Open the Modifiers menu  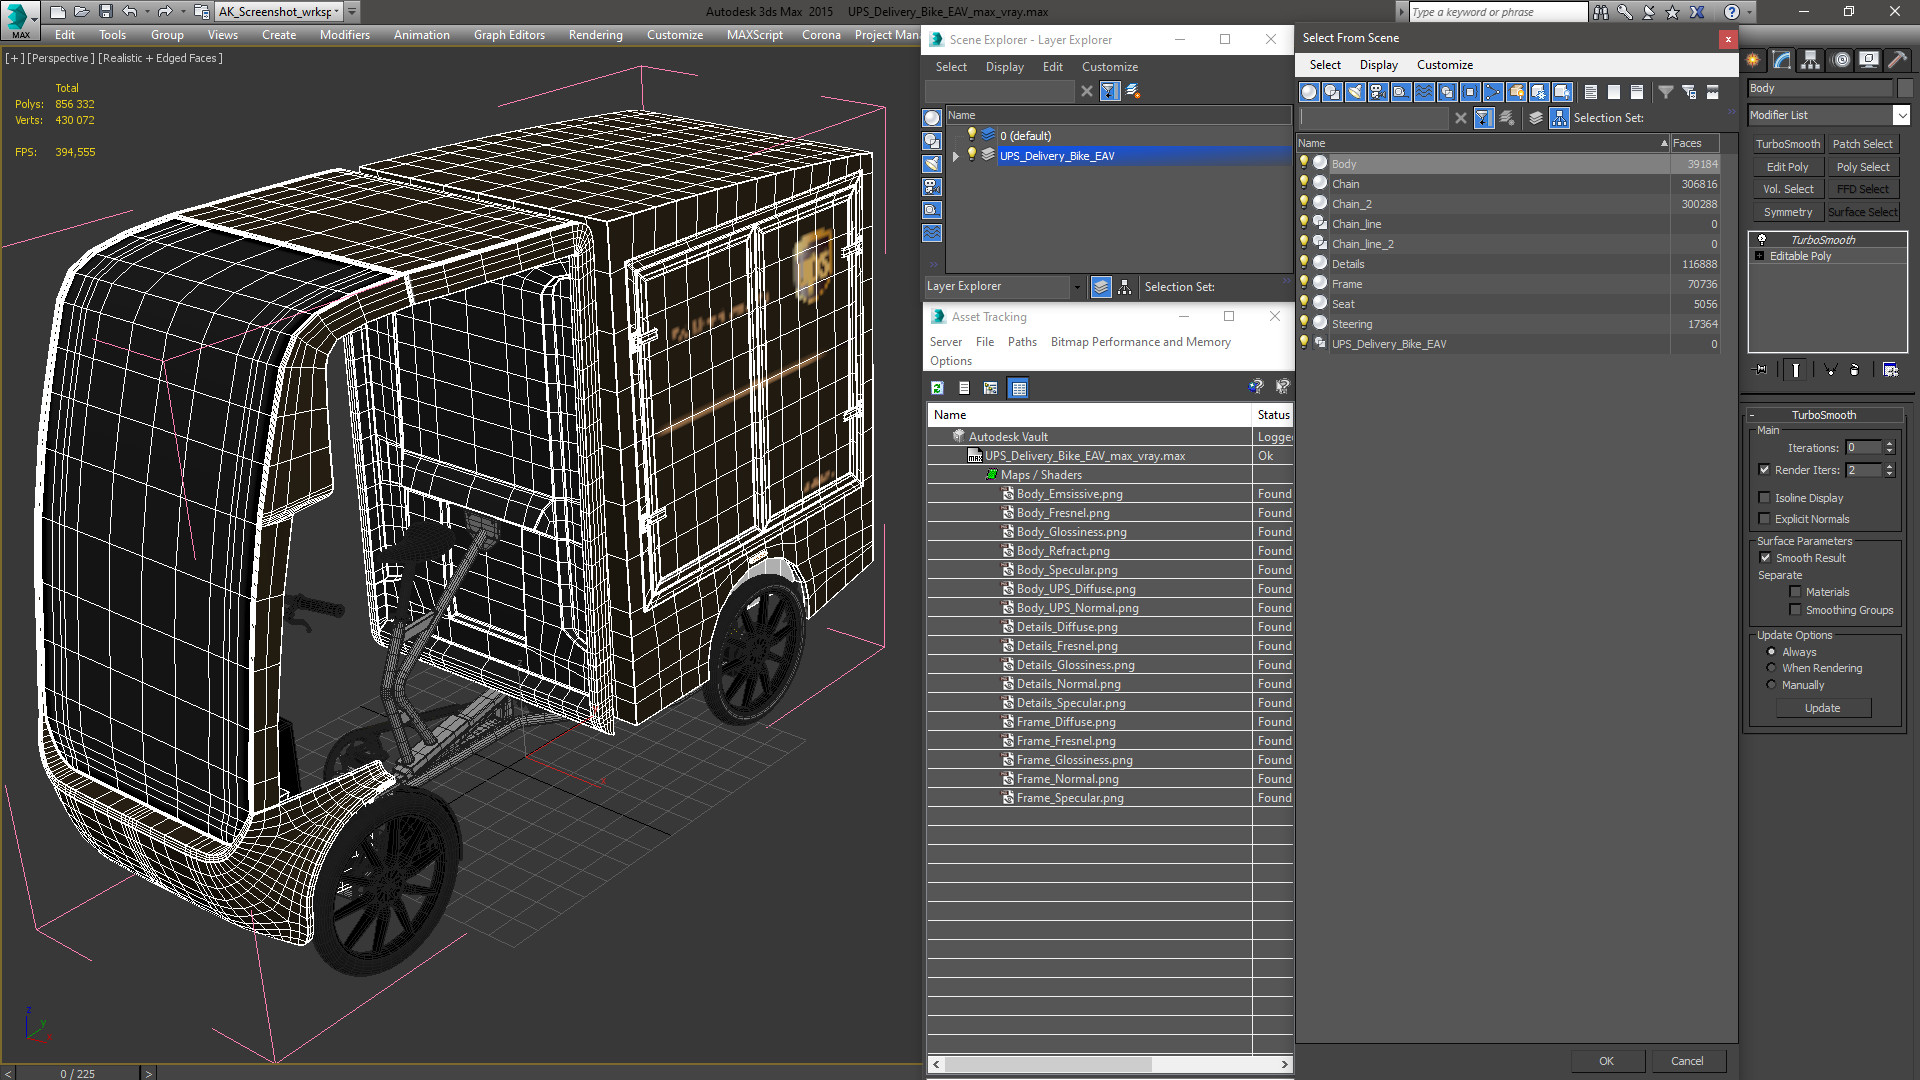pyautogui.click(x=344, y=35)
